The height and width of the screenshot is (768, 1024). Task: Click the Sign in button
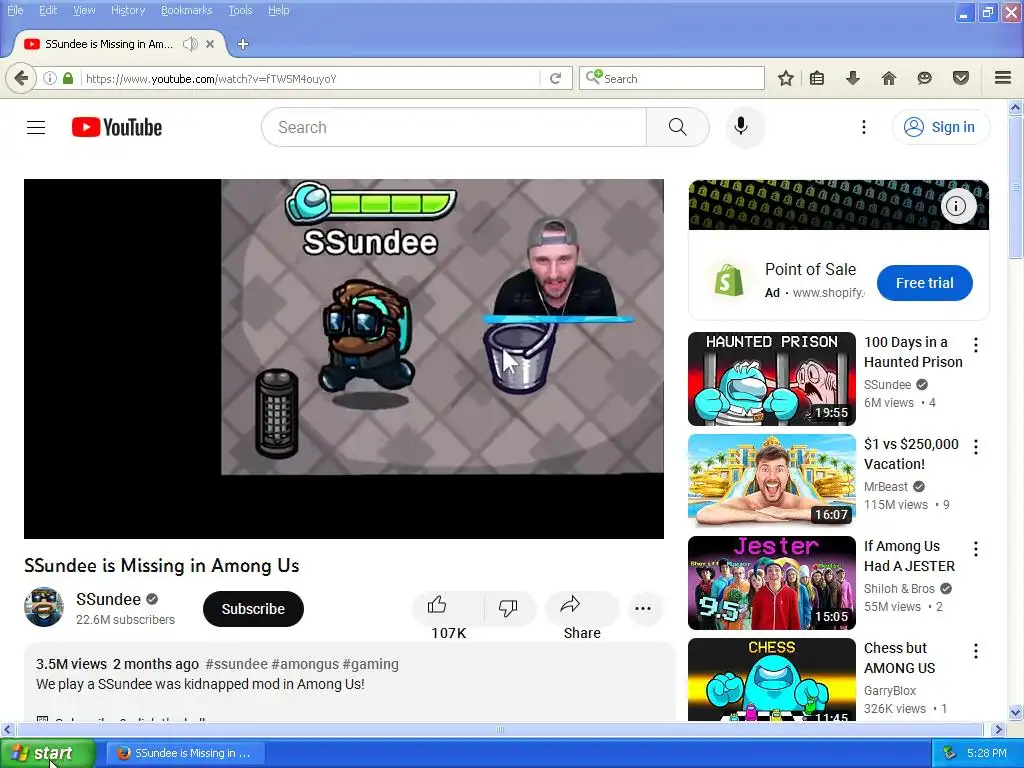click(940, 127)
